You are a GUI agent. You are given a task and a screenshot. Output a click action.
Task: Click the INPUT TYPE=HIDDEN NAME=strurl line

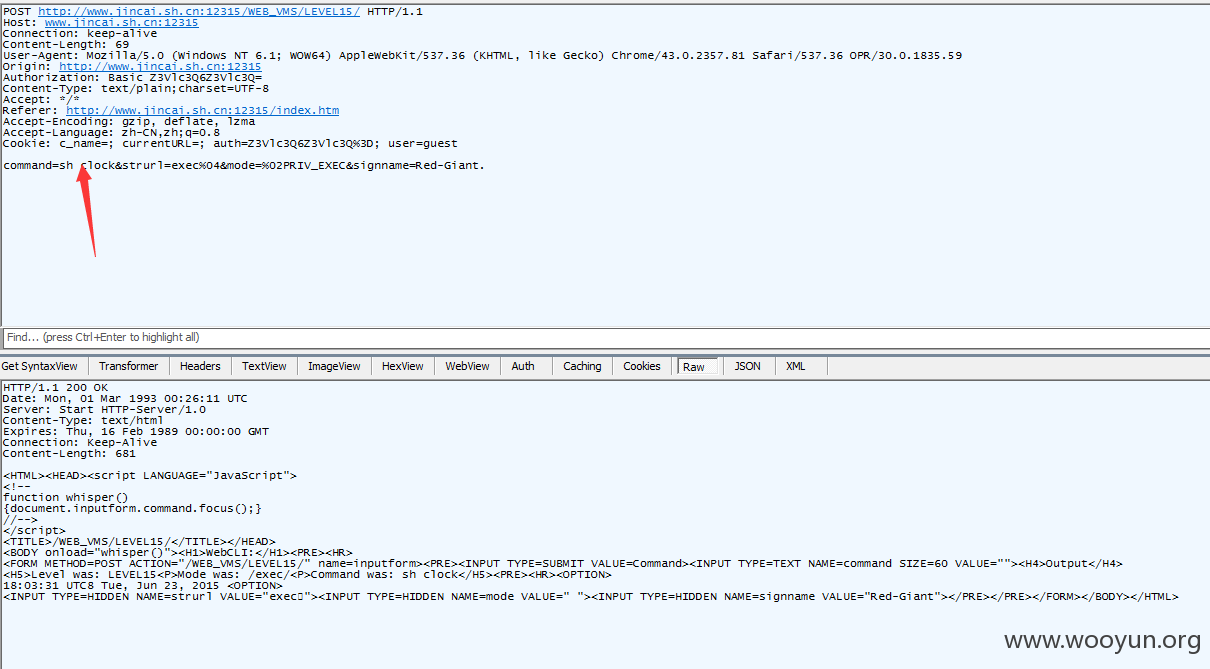coord(590,596)
